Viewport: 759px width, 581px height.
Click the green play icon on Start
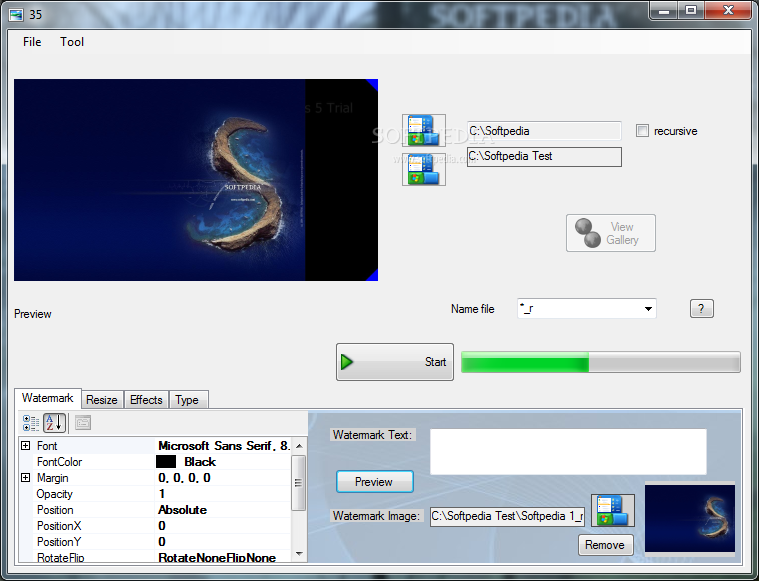(x=347, y=362)
